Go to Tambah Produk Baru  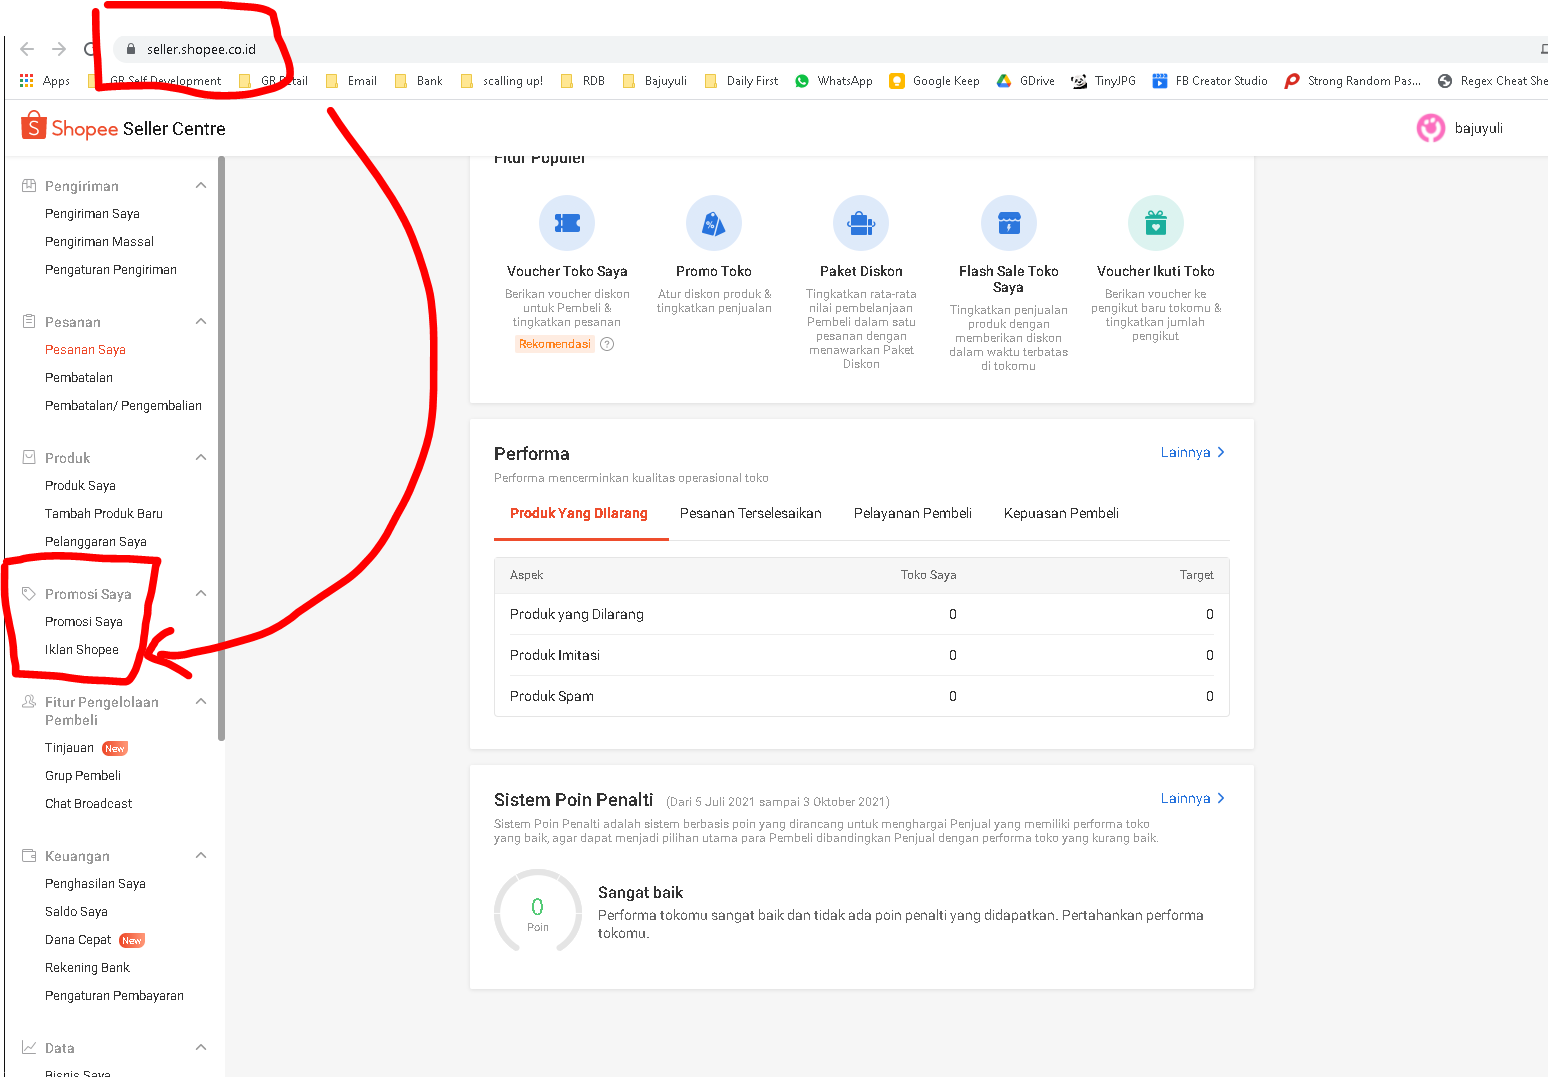pos(104,514)
